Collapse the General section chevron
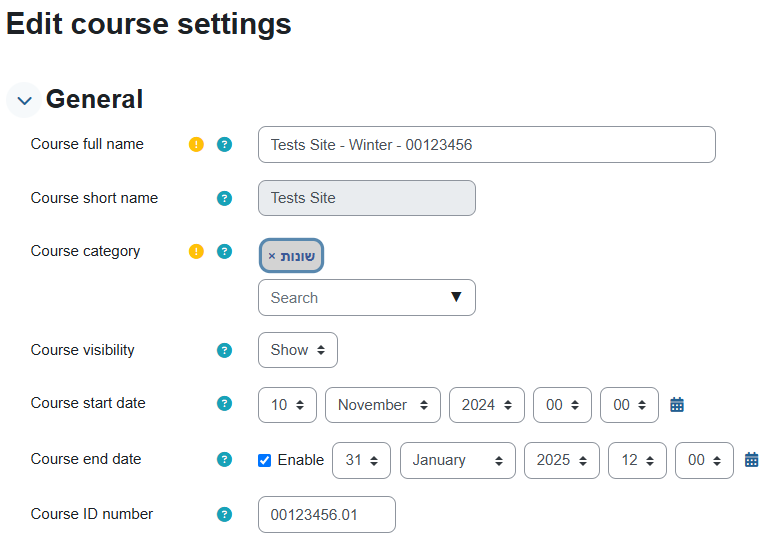This screenshot has width=780, height=546. (24, 100)
